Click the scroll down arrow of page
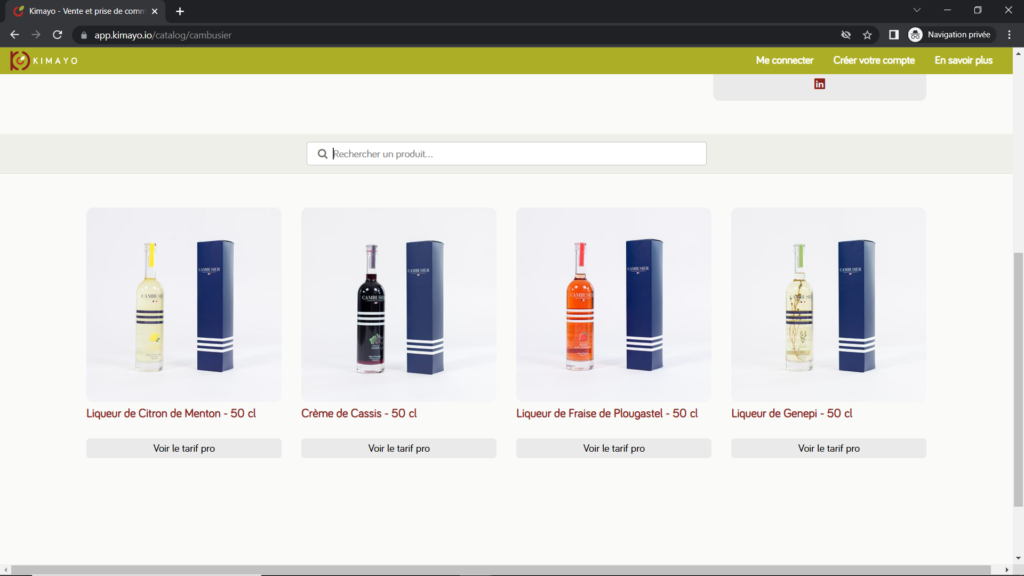 pyautogui.click(x=1018, y=558)
